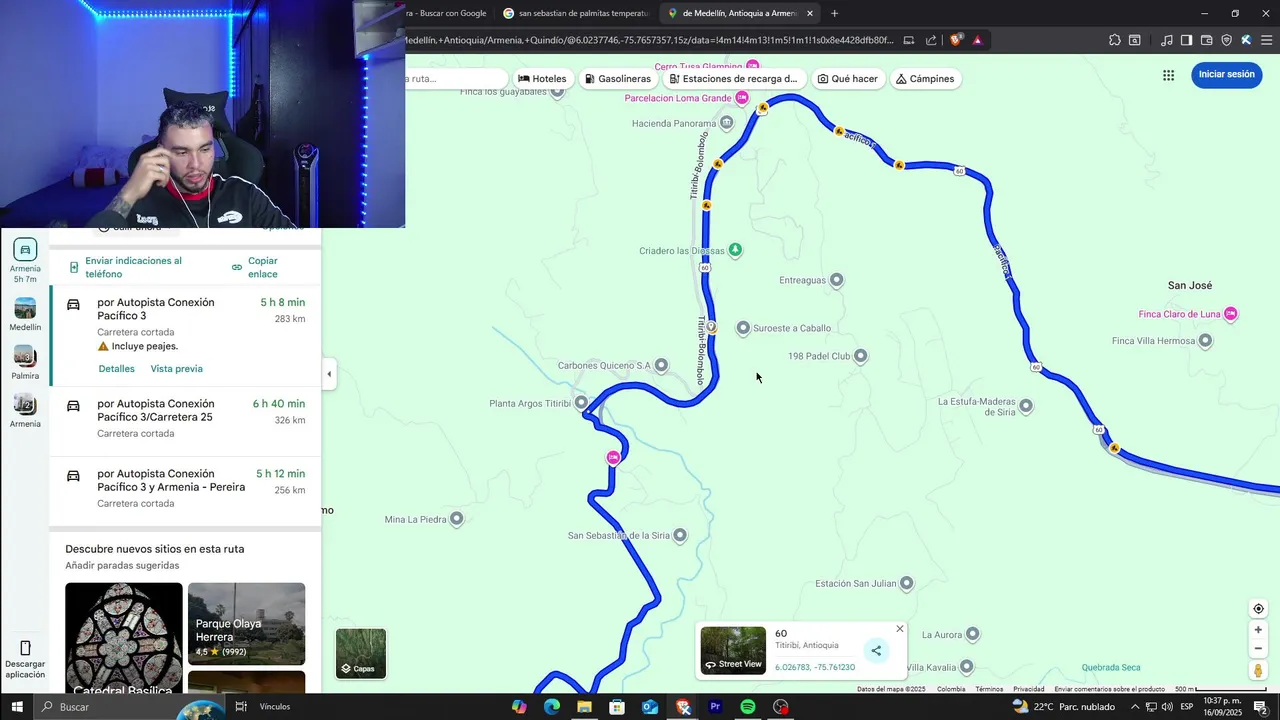Open the browser hamburger main menu
The width and height of the screenshot is (1280, 720).
(x=1266, y=40)
